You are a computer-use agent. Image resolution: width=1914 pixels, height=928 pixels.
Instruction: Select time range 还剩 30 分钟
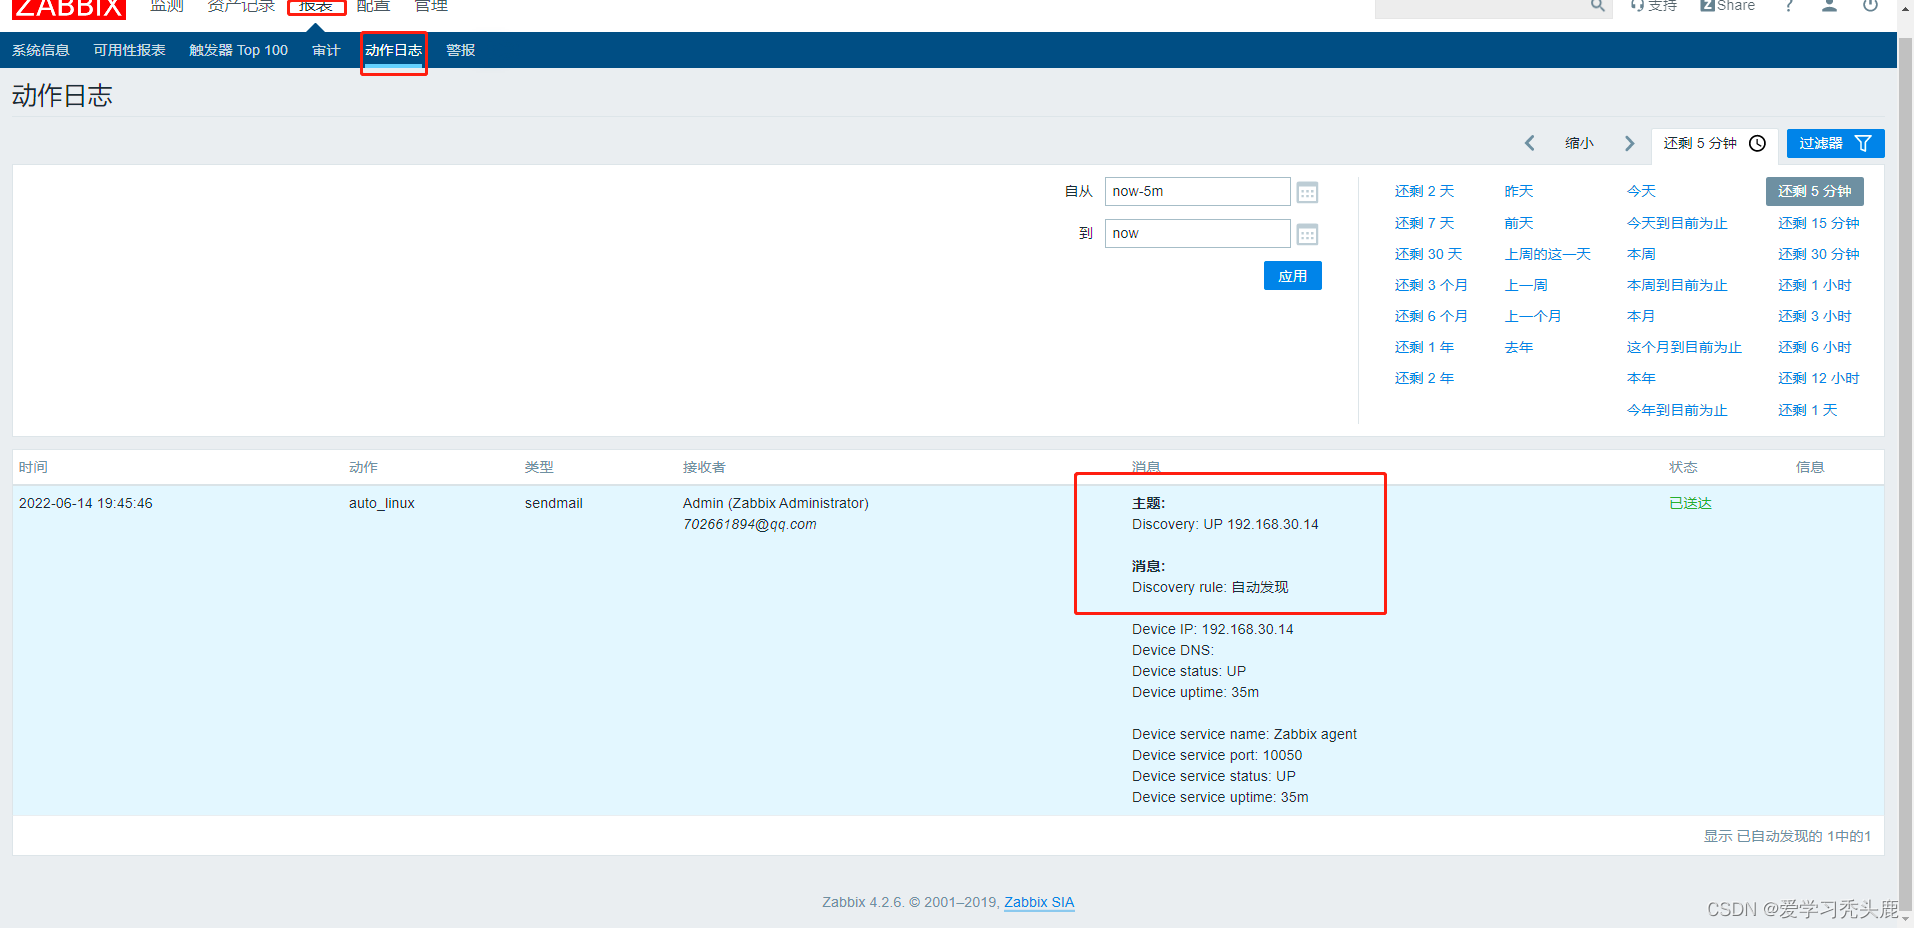coord(1819,254)
